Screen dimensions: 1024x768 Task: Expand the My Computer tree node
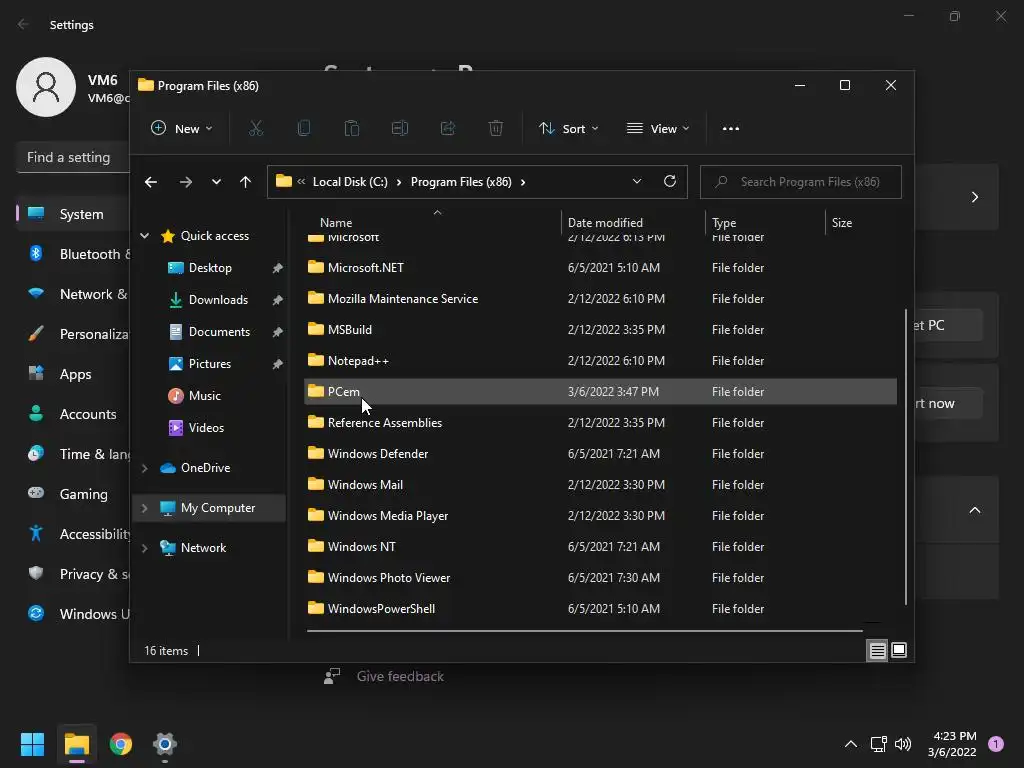(144, 508)
